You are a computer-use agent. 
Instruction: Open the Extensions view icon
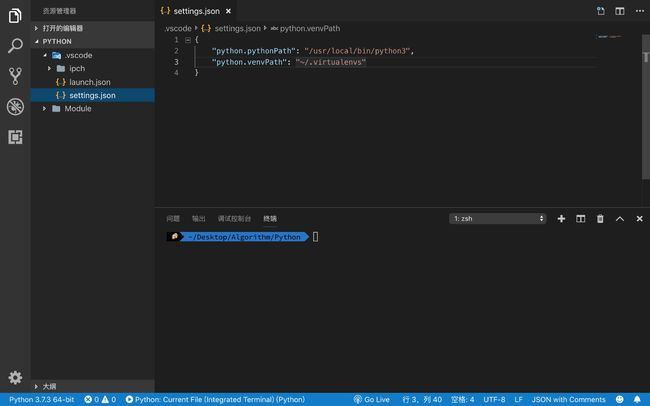pos(15,137)
